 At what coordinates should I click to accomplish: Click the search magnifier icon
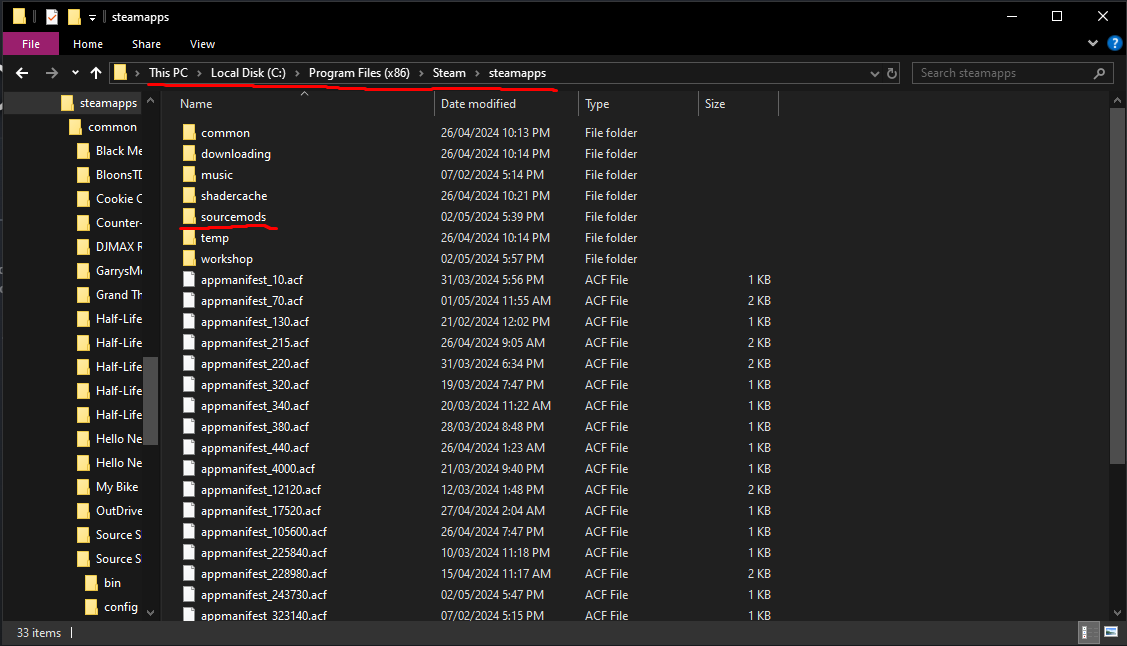click(x=1099, y=73)
